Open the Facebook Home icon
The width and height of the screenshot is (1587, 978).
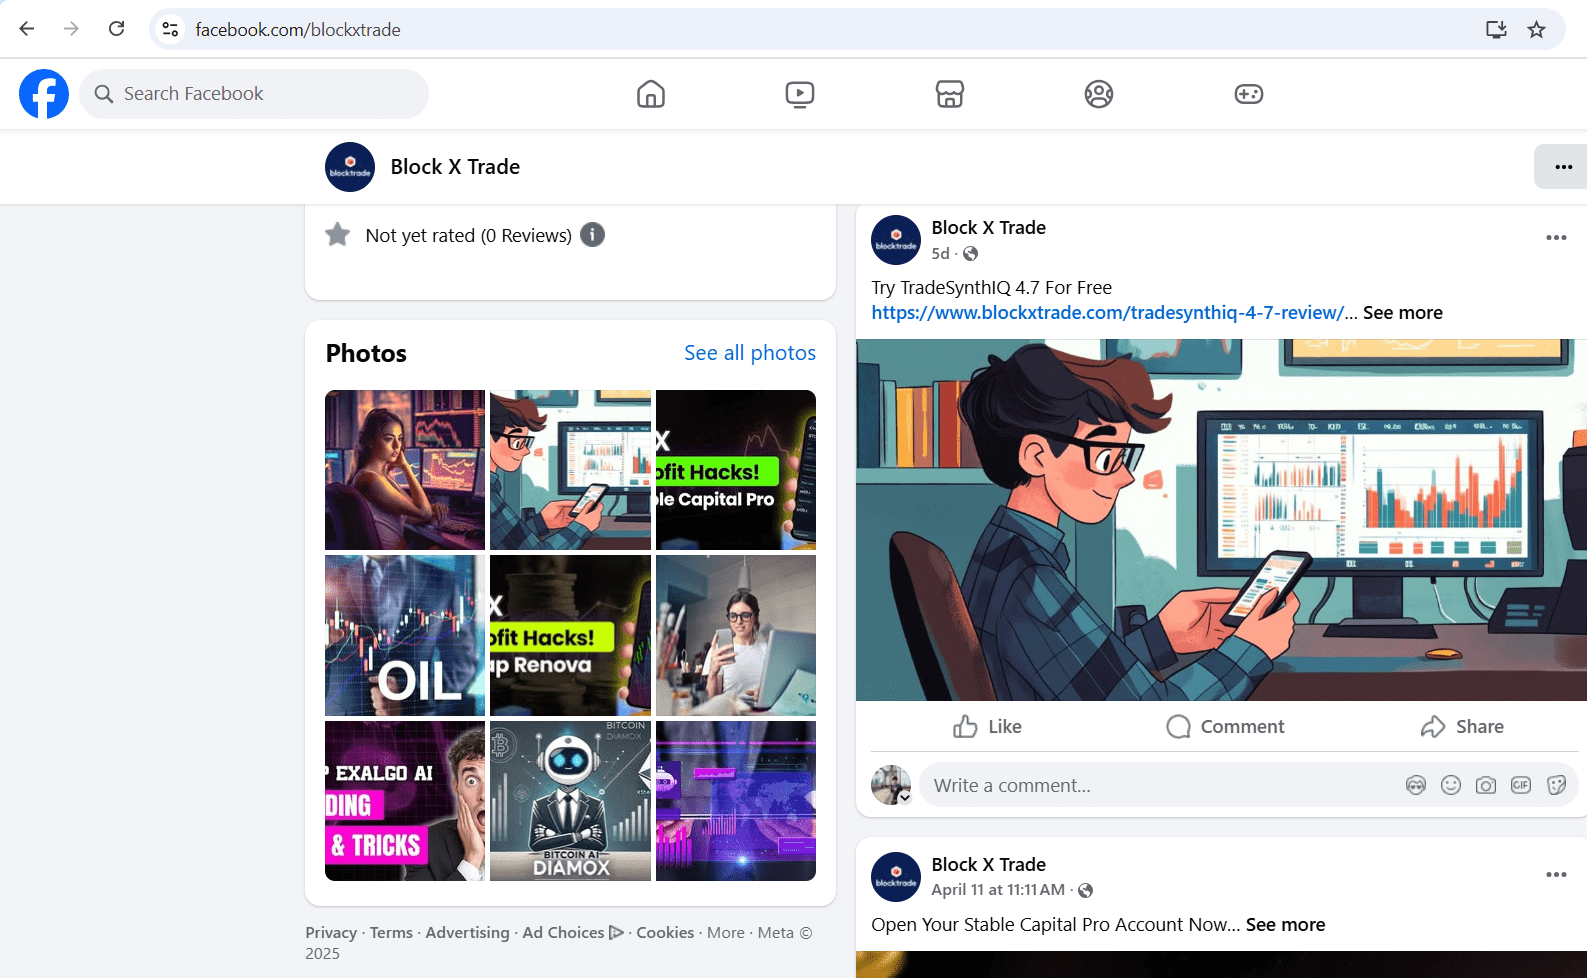pos(651,94)
